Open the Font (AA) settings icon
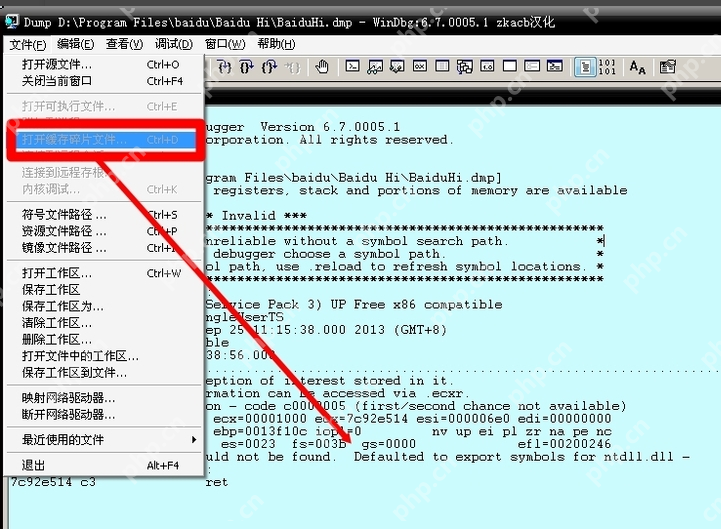The image size is (721, 529). tap(637, 67)
